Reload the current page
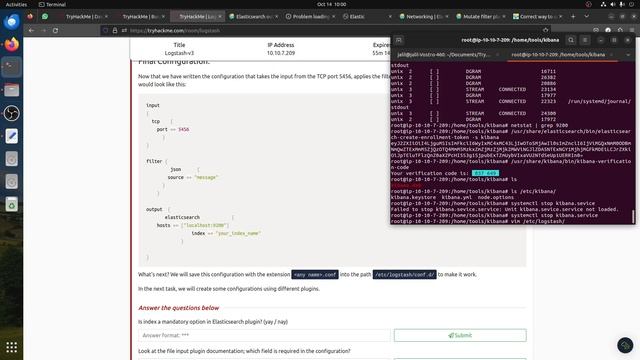Viewport: 640px width, 360px height. 56,30
